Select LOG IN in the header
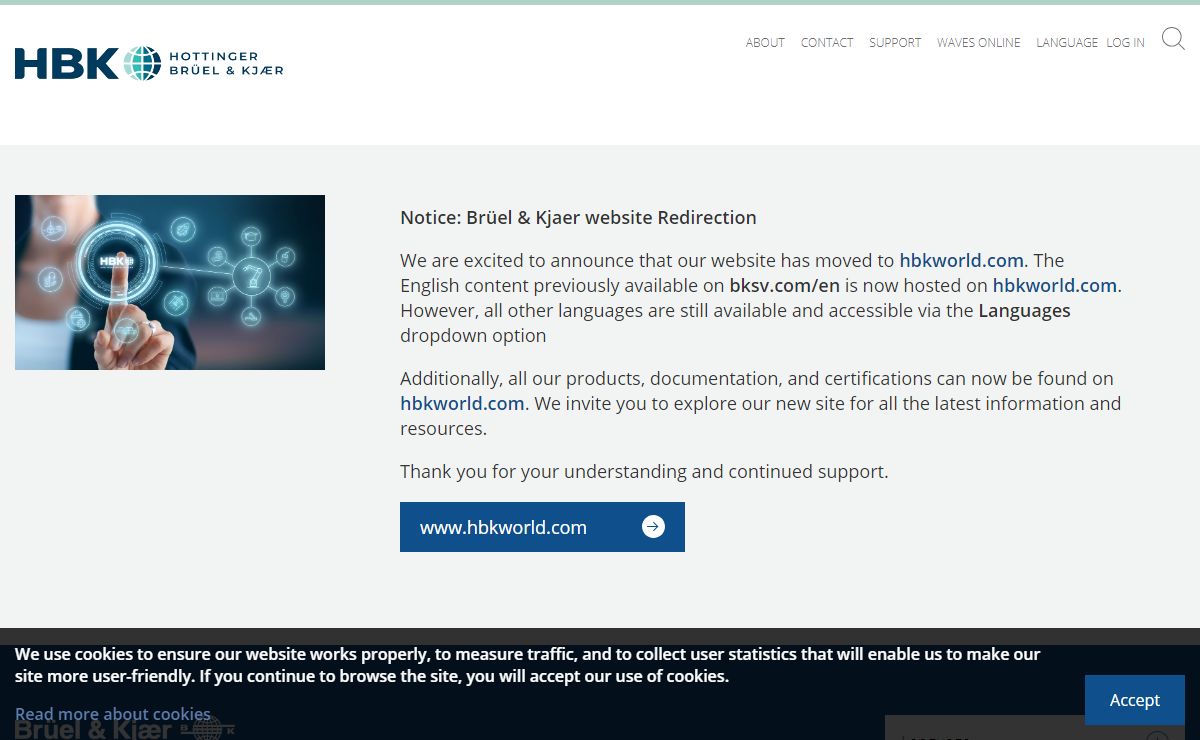The image size is (1200, 740). coord(1125,43)
